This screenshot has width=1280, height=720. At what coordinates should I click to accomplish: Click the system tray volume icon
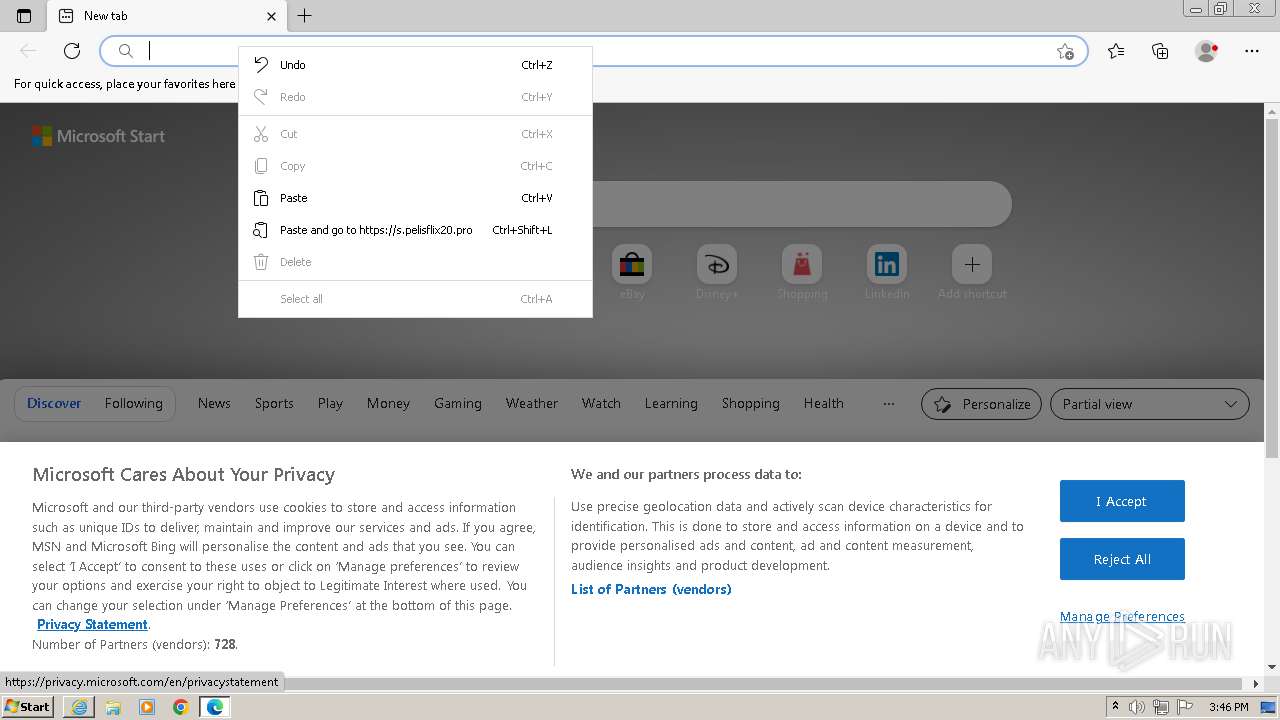(1138, 707)
